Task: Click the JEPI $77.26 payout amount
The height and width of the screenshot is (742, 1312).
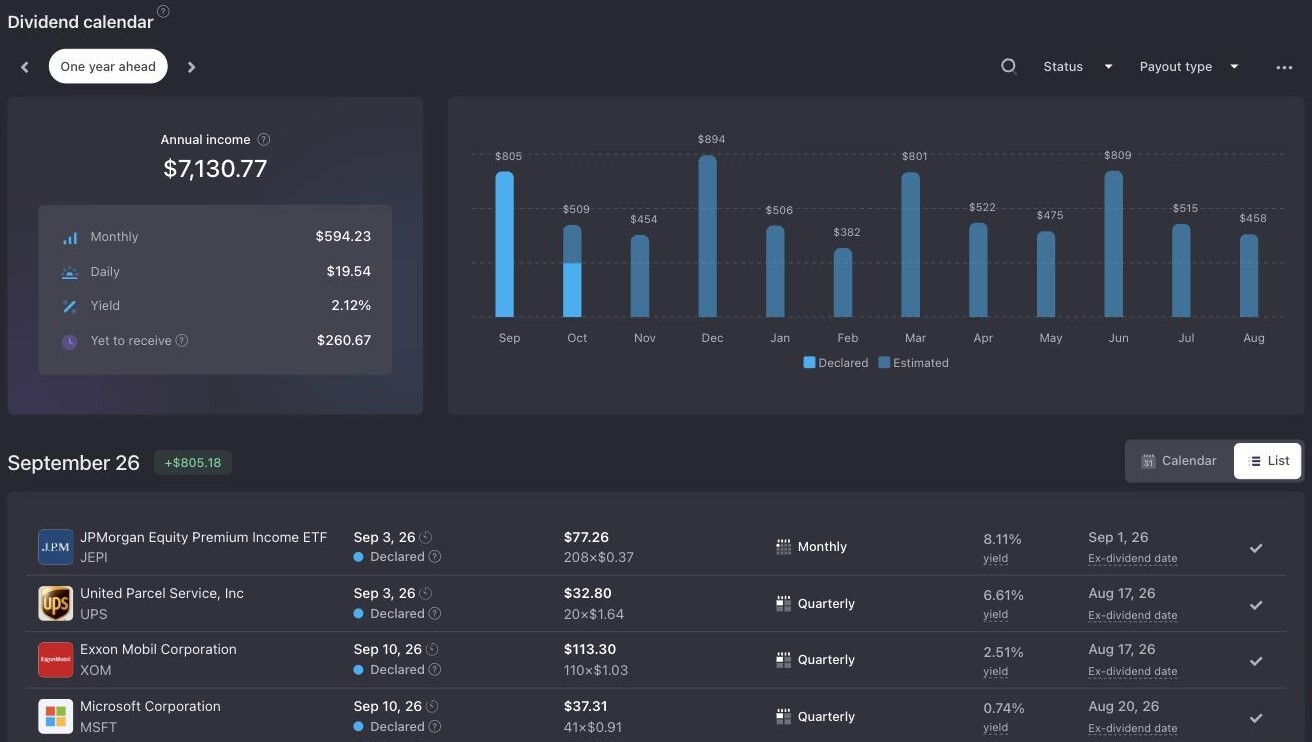Action: click(586, 537)
